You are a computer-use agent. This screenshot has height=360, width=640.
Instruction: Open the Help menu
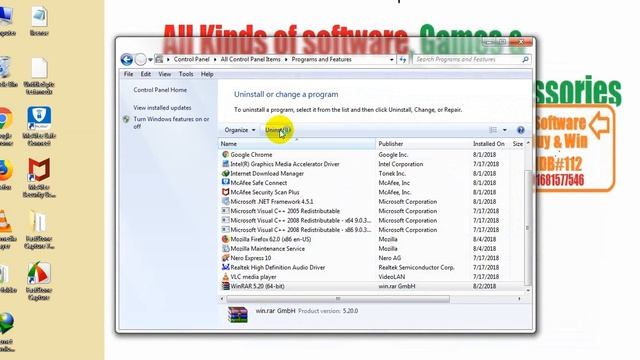207,74
